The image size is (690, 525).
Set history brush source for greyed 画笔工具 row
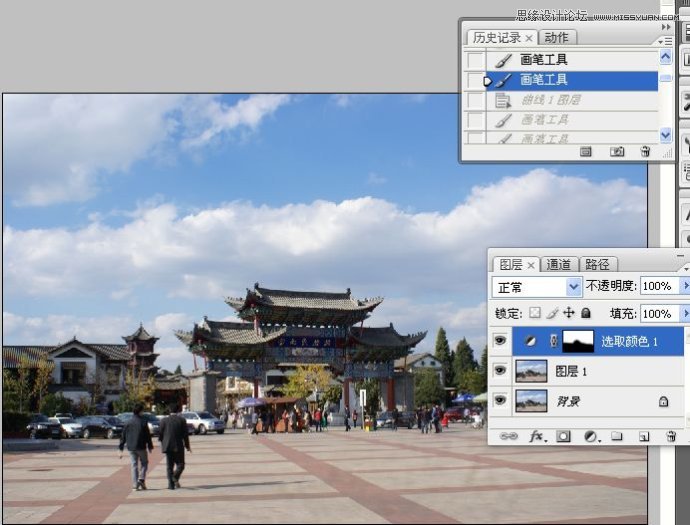pos(475,120)
